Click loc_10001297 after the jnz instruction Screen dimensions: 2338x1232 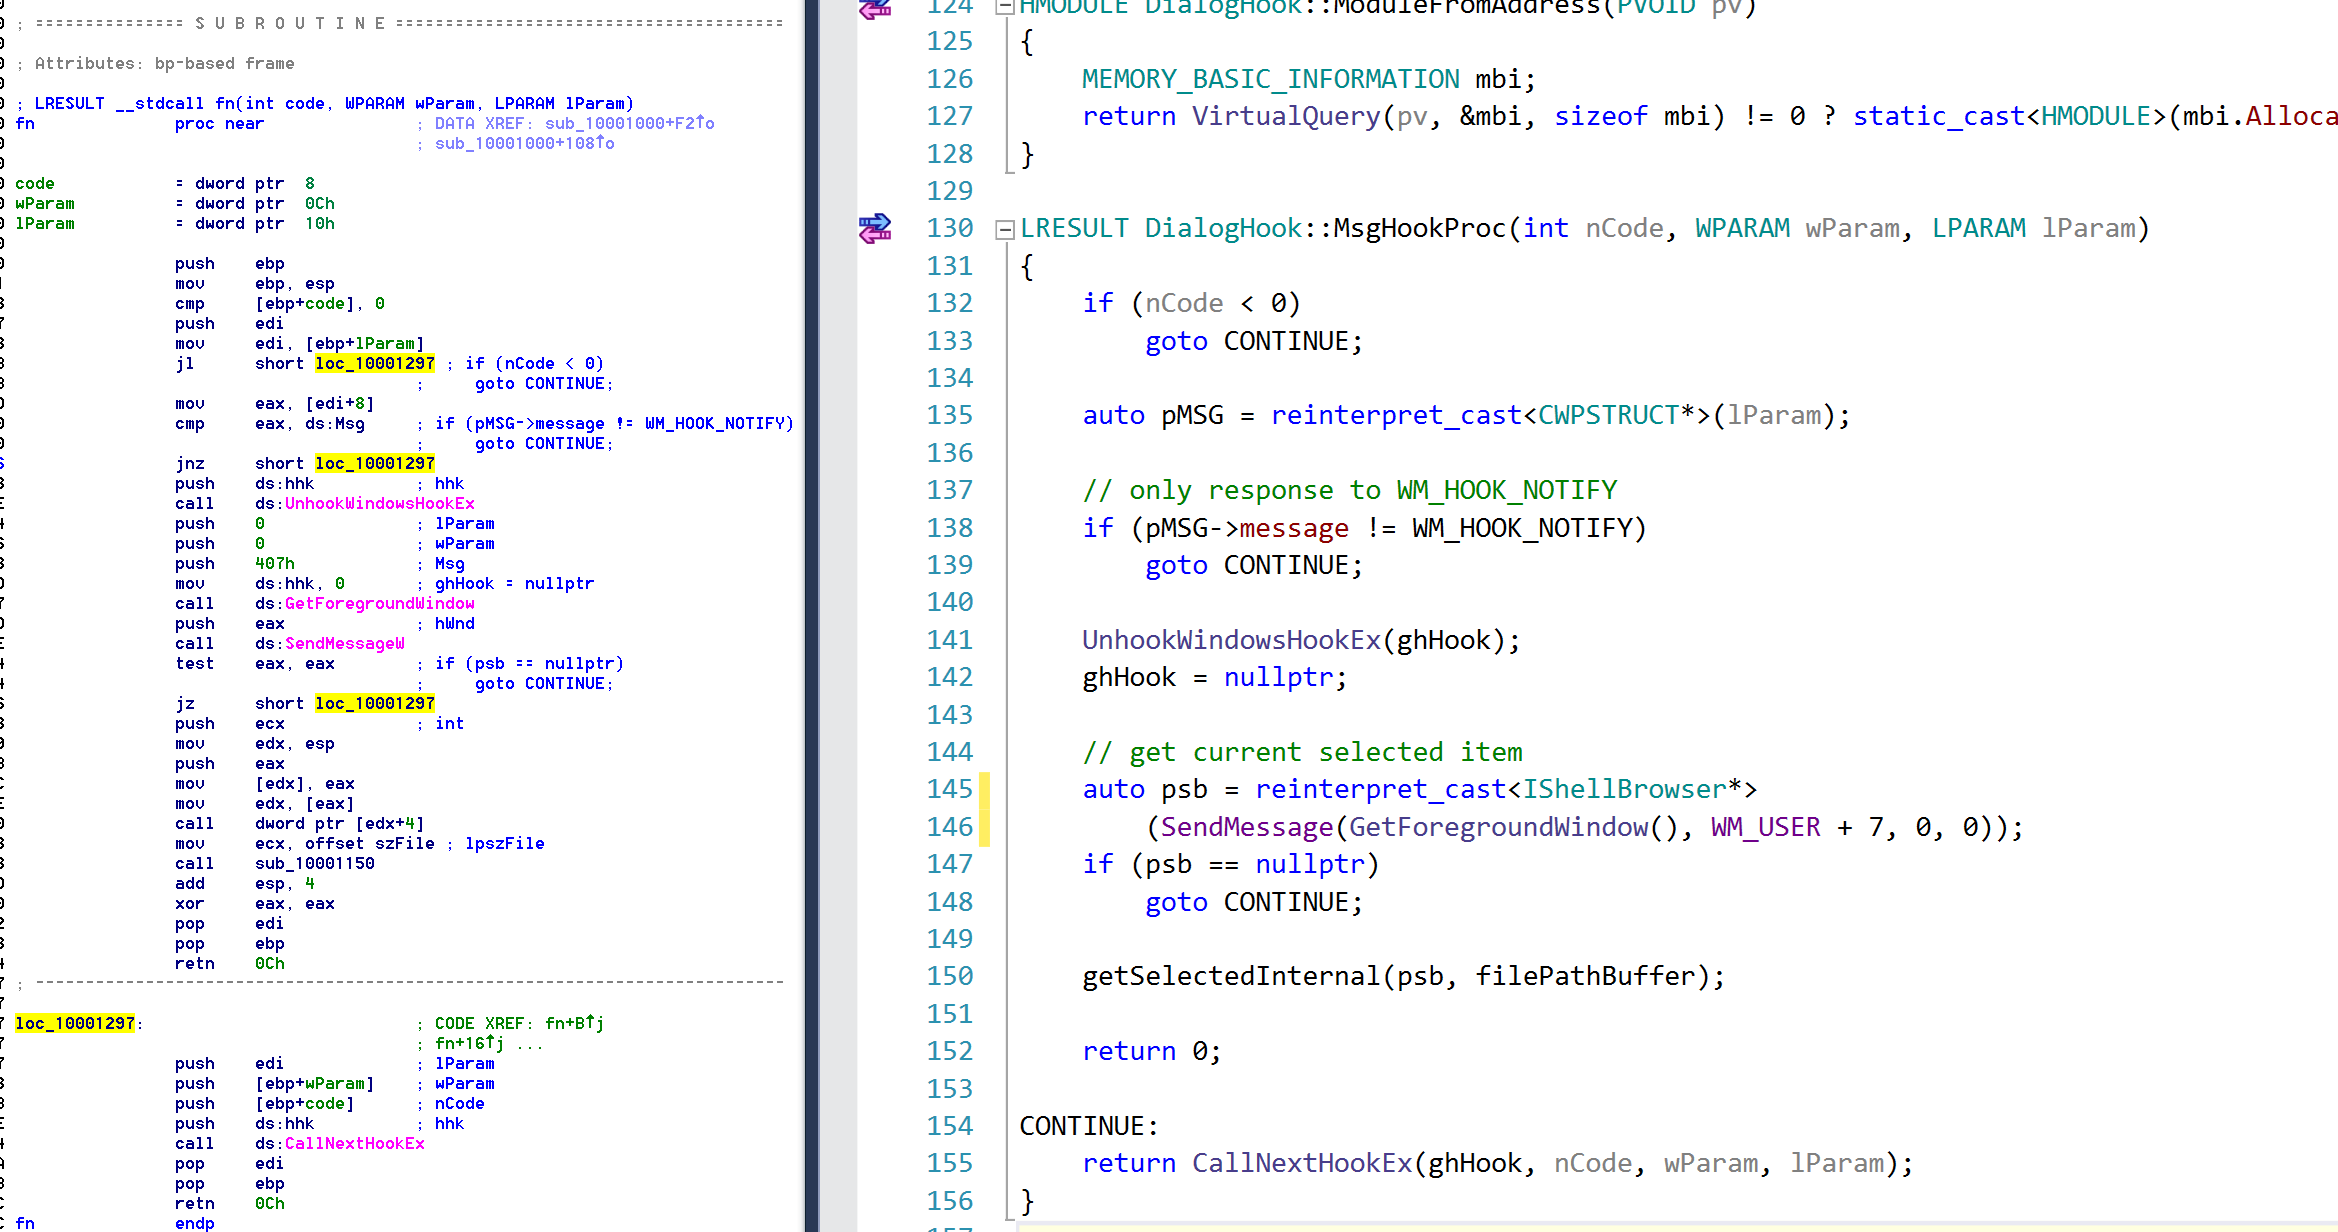tap(375, 463)
